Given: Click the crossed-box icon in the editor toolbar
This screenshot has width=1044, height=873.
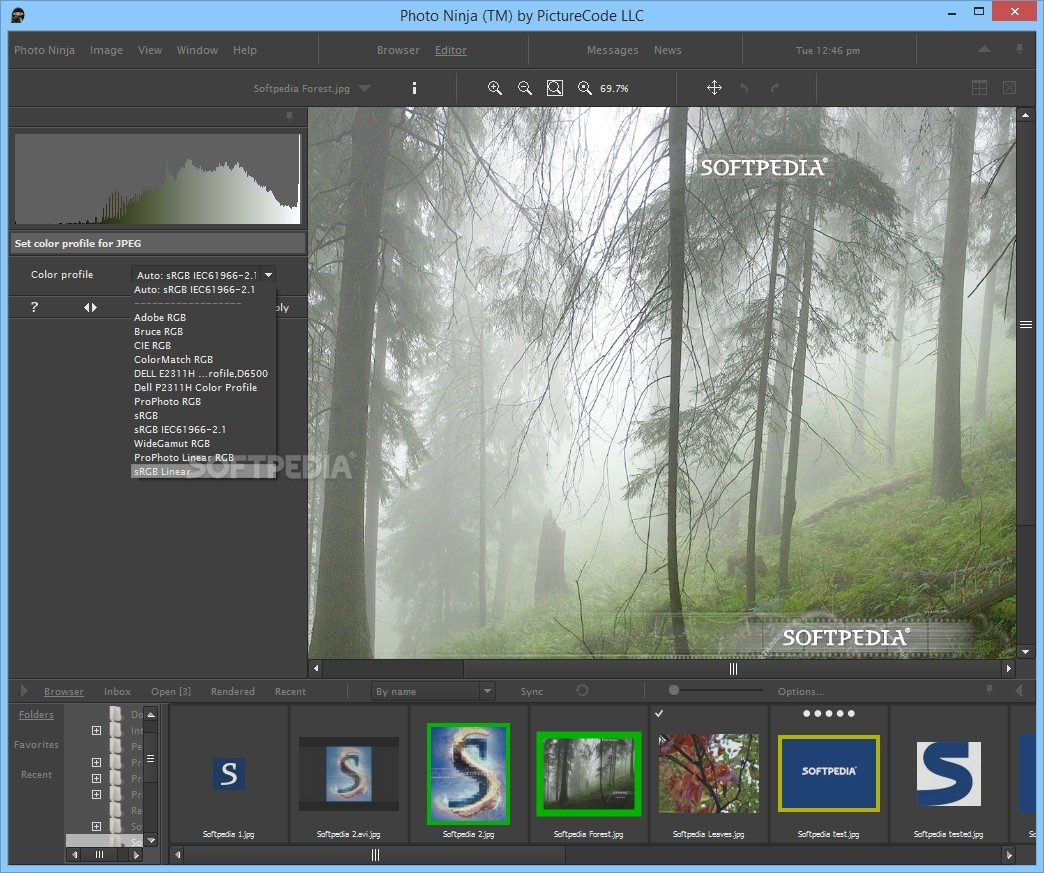Looking at the screenshot, I should click(x=1009, y=88).
